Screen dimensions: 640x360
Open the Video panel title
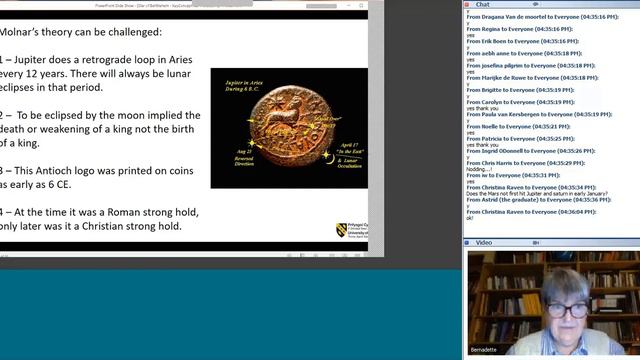[x=484, y=242]
